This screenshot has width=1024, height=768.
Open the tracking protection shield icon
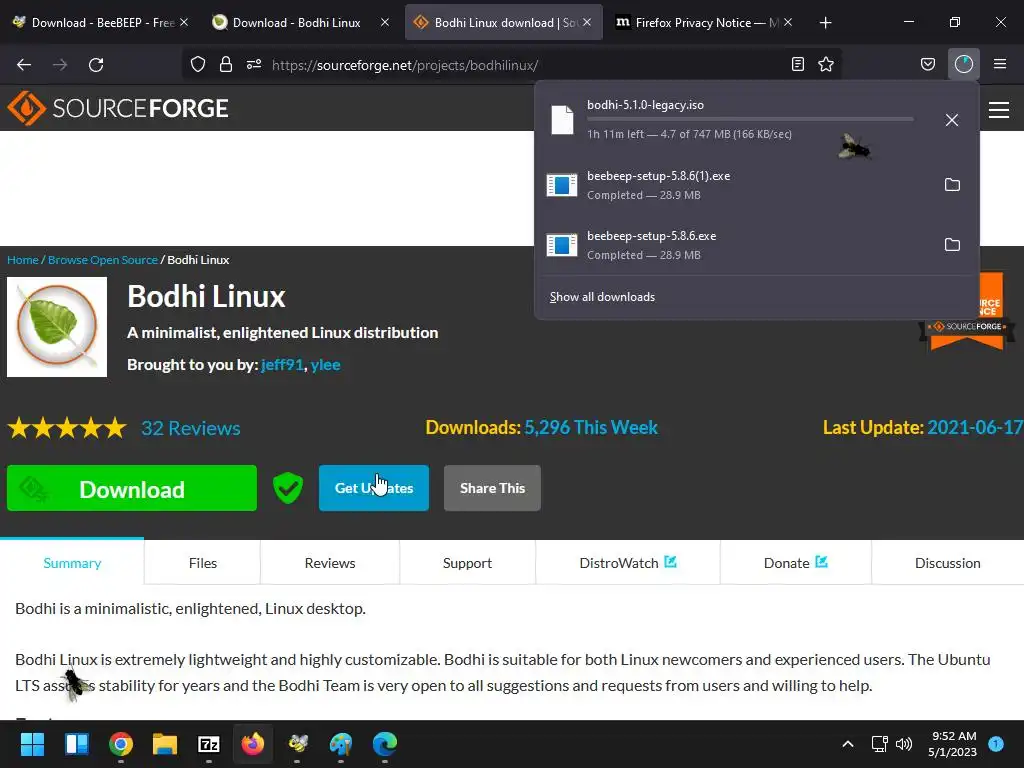click(198, 64)
